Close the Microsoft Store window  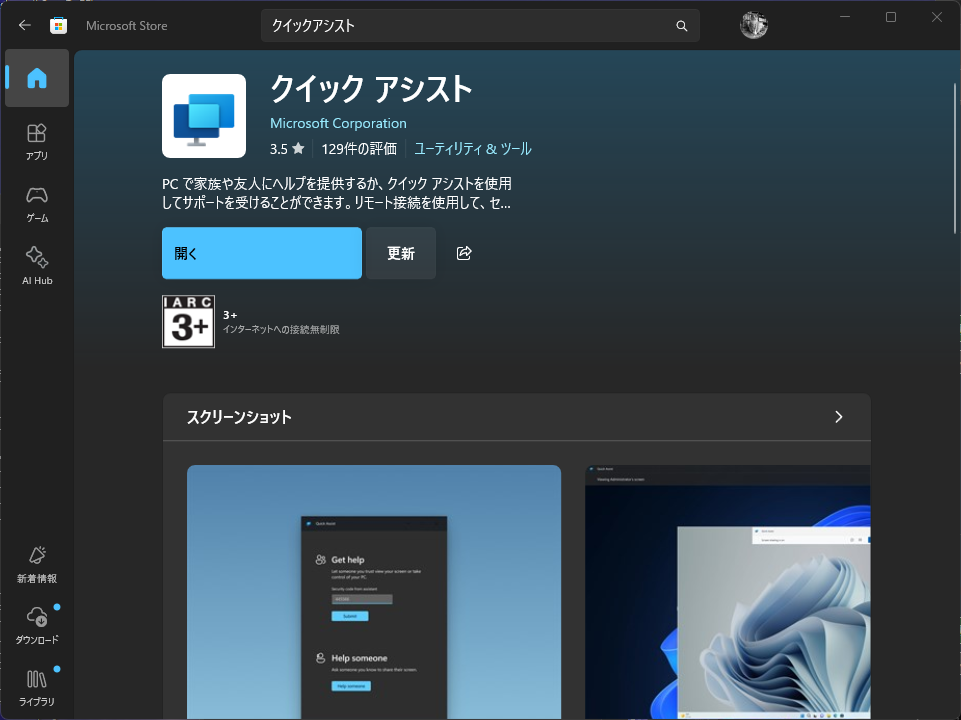point(936,17)
